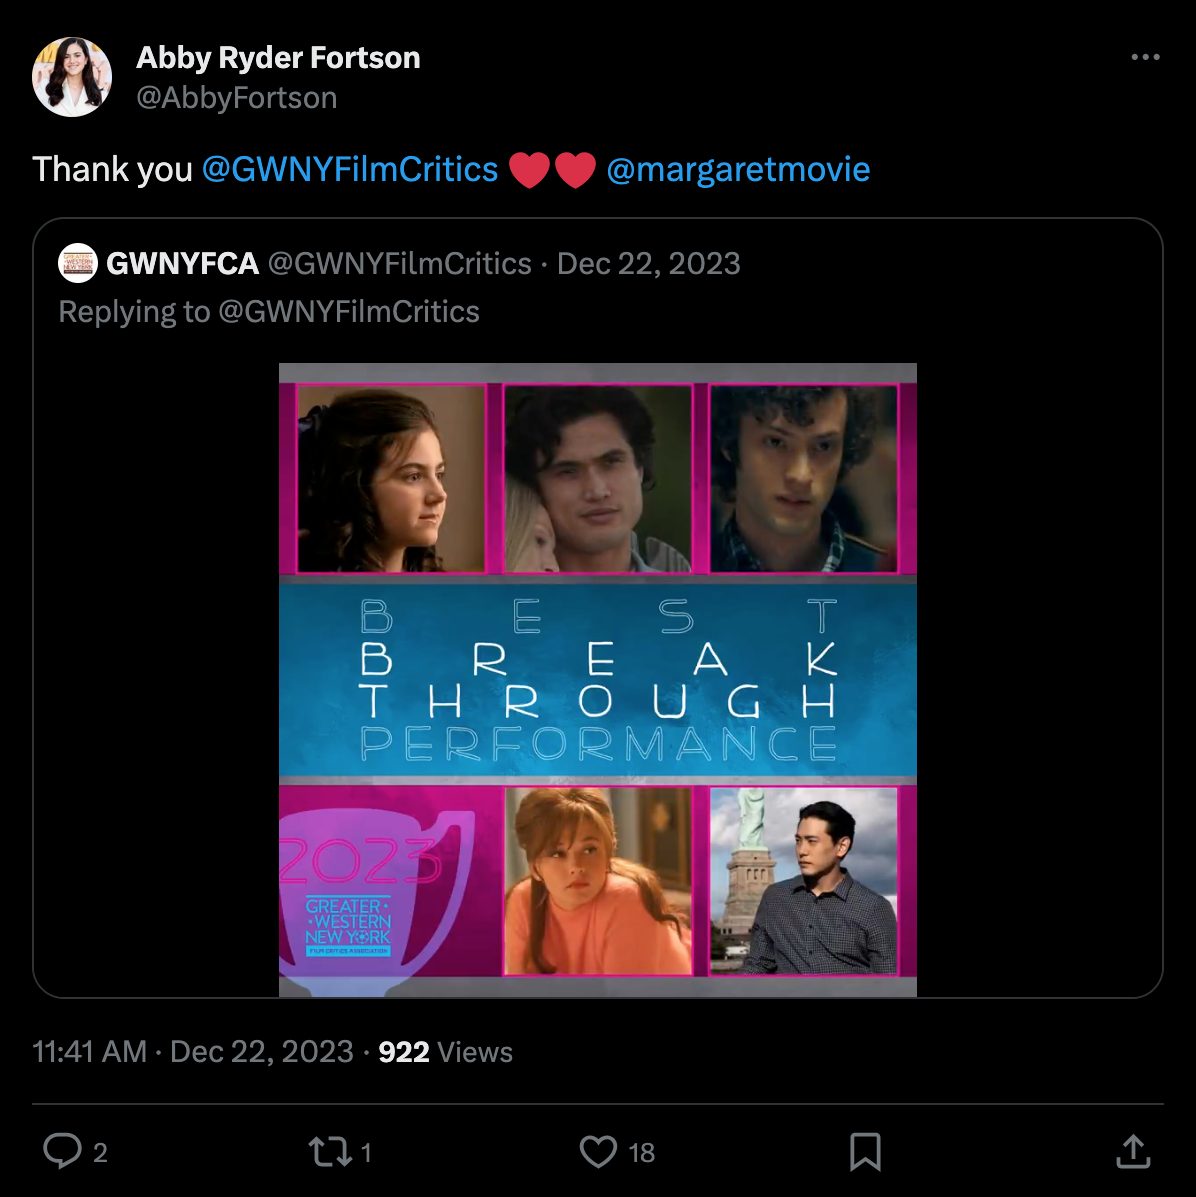The width and height of the screenshot is (1196, 1197).
Task: Click the @AbbyFortson handle
Action: click(x=237, y=98)
